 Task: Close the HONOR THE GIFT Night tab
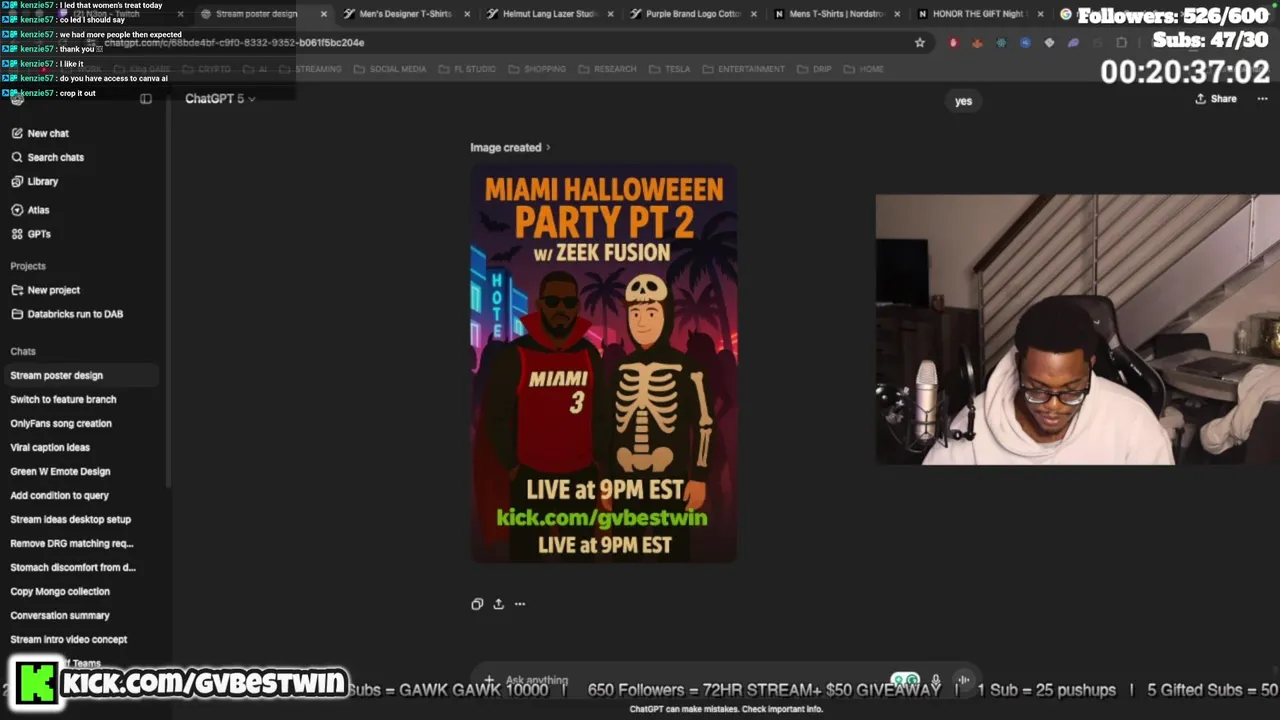[x=1040, y=14]
